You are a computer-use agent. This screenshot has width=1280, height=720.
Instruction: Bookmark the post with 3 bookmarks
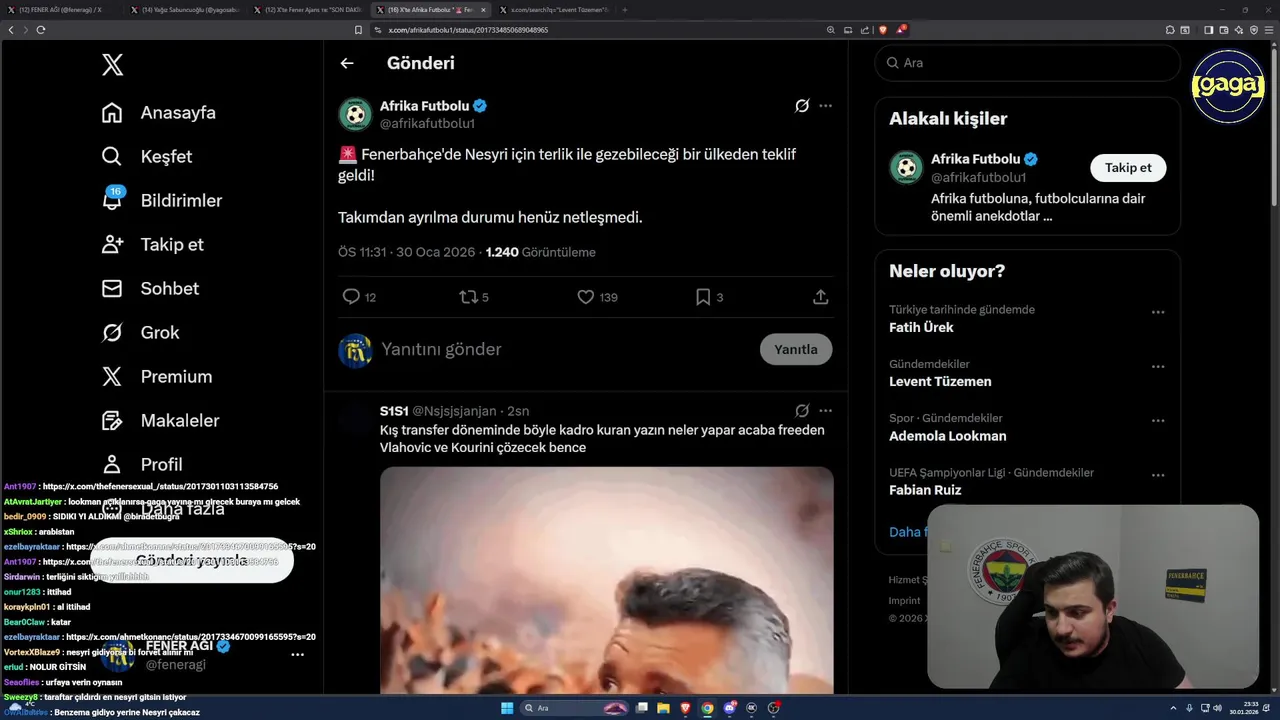pos(703,297)
